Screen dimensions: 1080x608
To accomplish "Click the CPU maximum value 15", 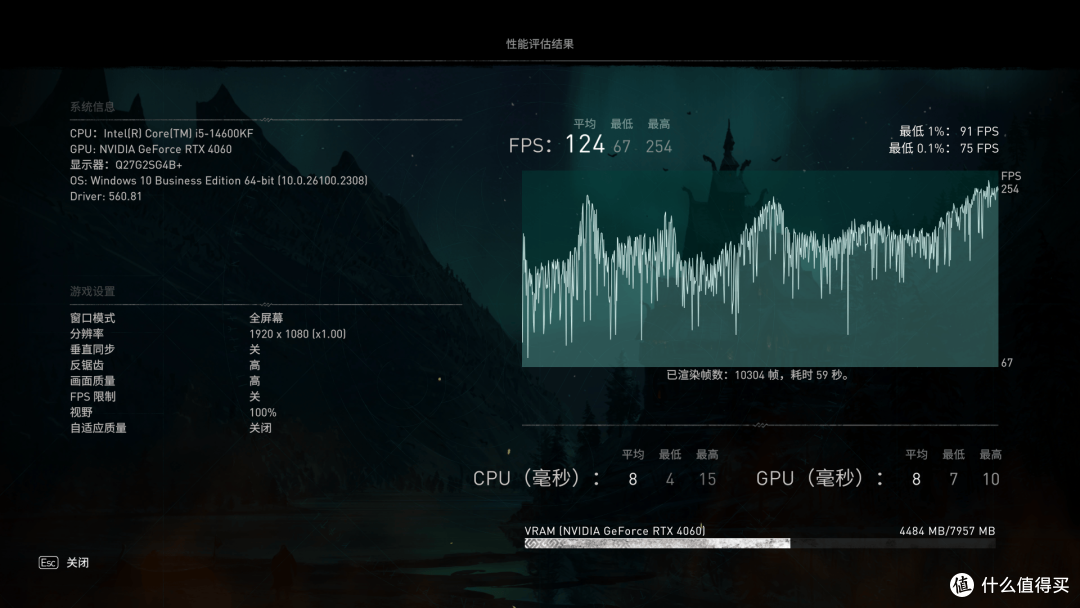I will [707, 479].
